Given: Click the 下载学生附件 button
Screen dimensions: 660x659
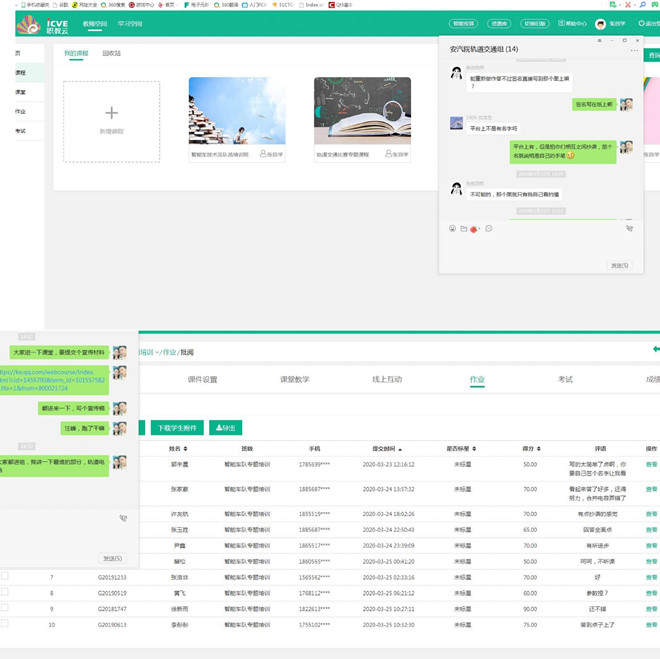Looking at the screenshot, I should click(179, 428).
